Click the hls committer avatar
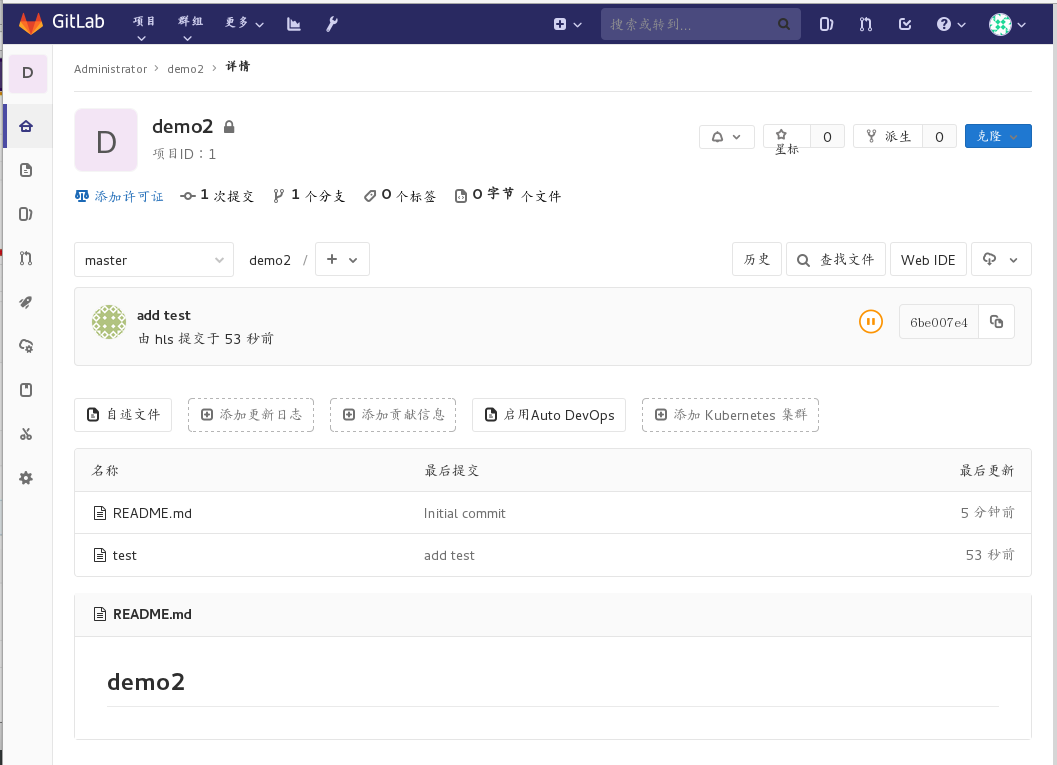 coord(109,322)
